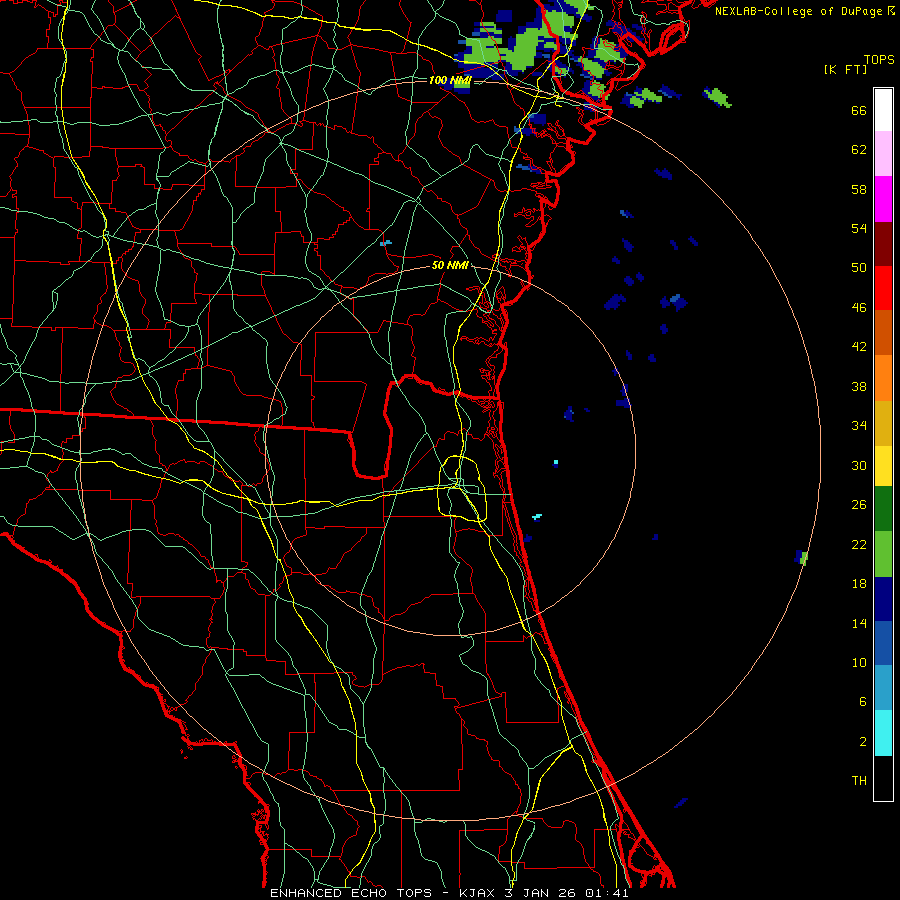The height and width of the screenshot is (900, 900).
Task: Click the black TH swatch at legend bottom
Action: point(883,778)
